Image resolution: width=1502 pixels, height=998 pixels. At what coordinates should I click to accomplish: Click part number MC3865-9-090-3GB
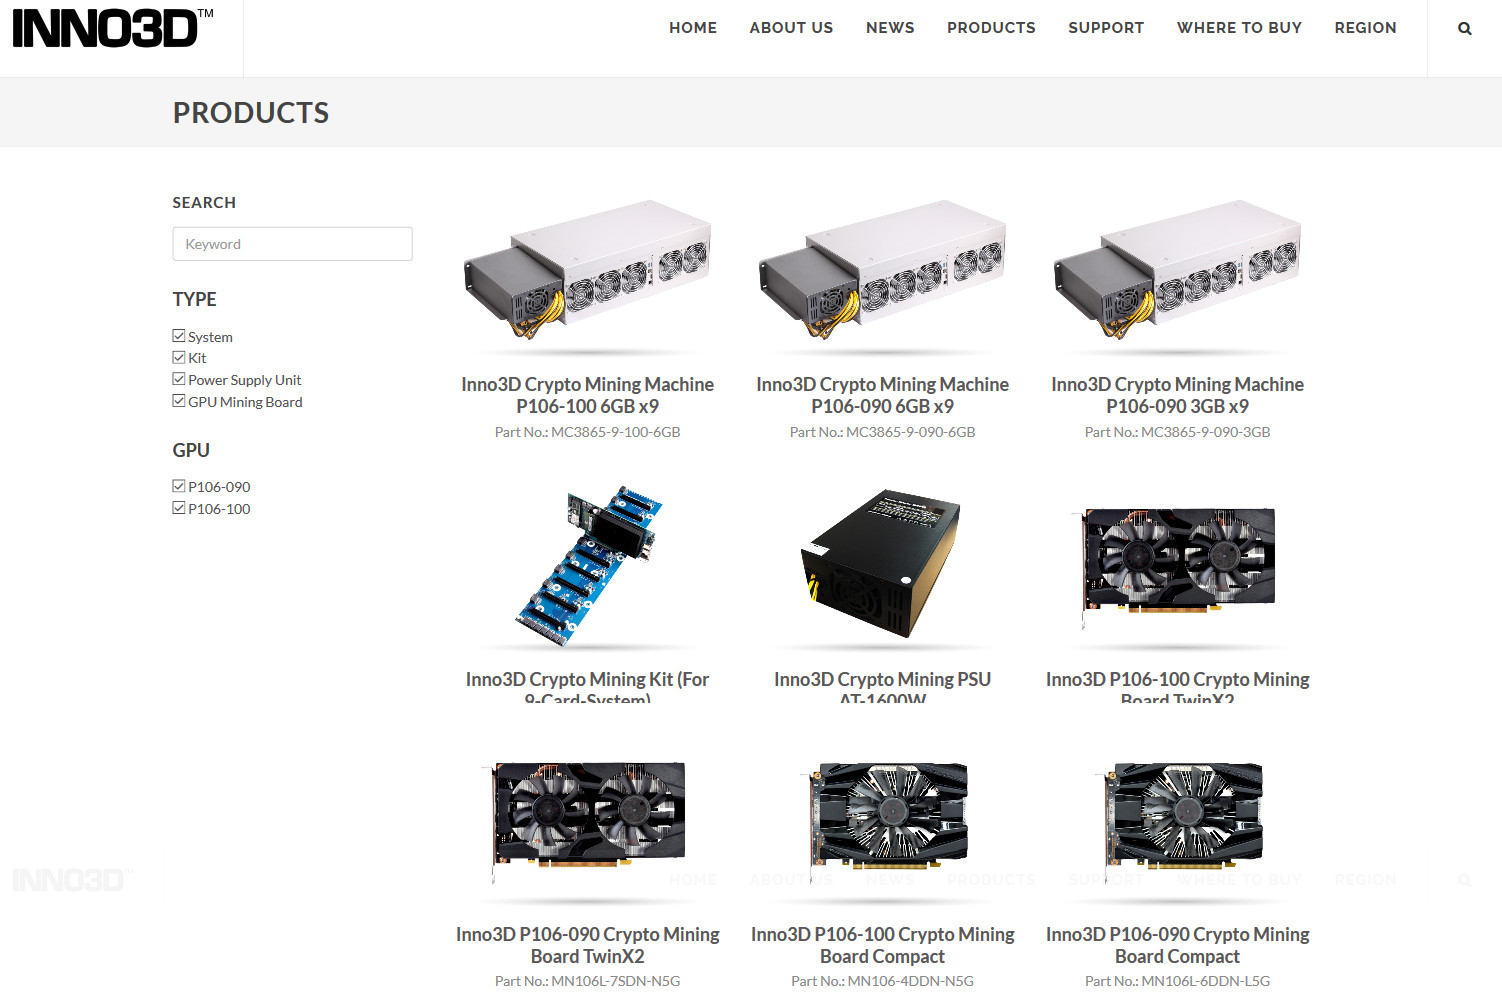[x=1177, y=432]
